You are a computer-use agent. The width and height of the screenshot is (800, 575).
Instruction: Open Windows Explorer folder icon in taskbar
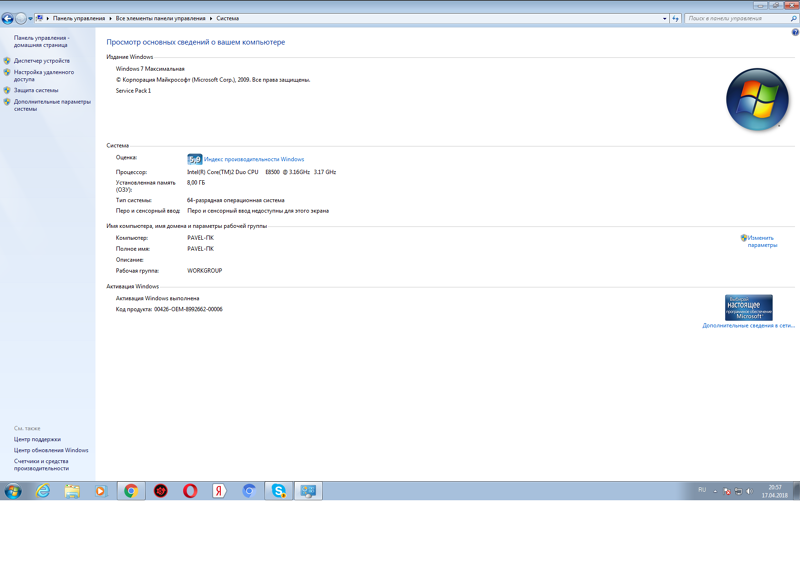point(72,491)
